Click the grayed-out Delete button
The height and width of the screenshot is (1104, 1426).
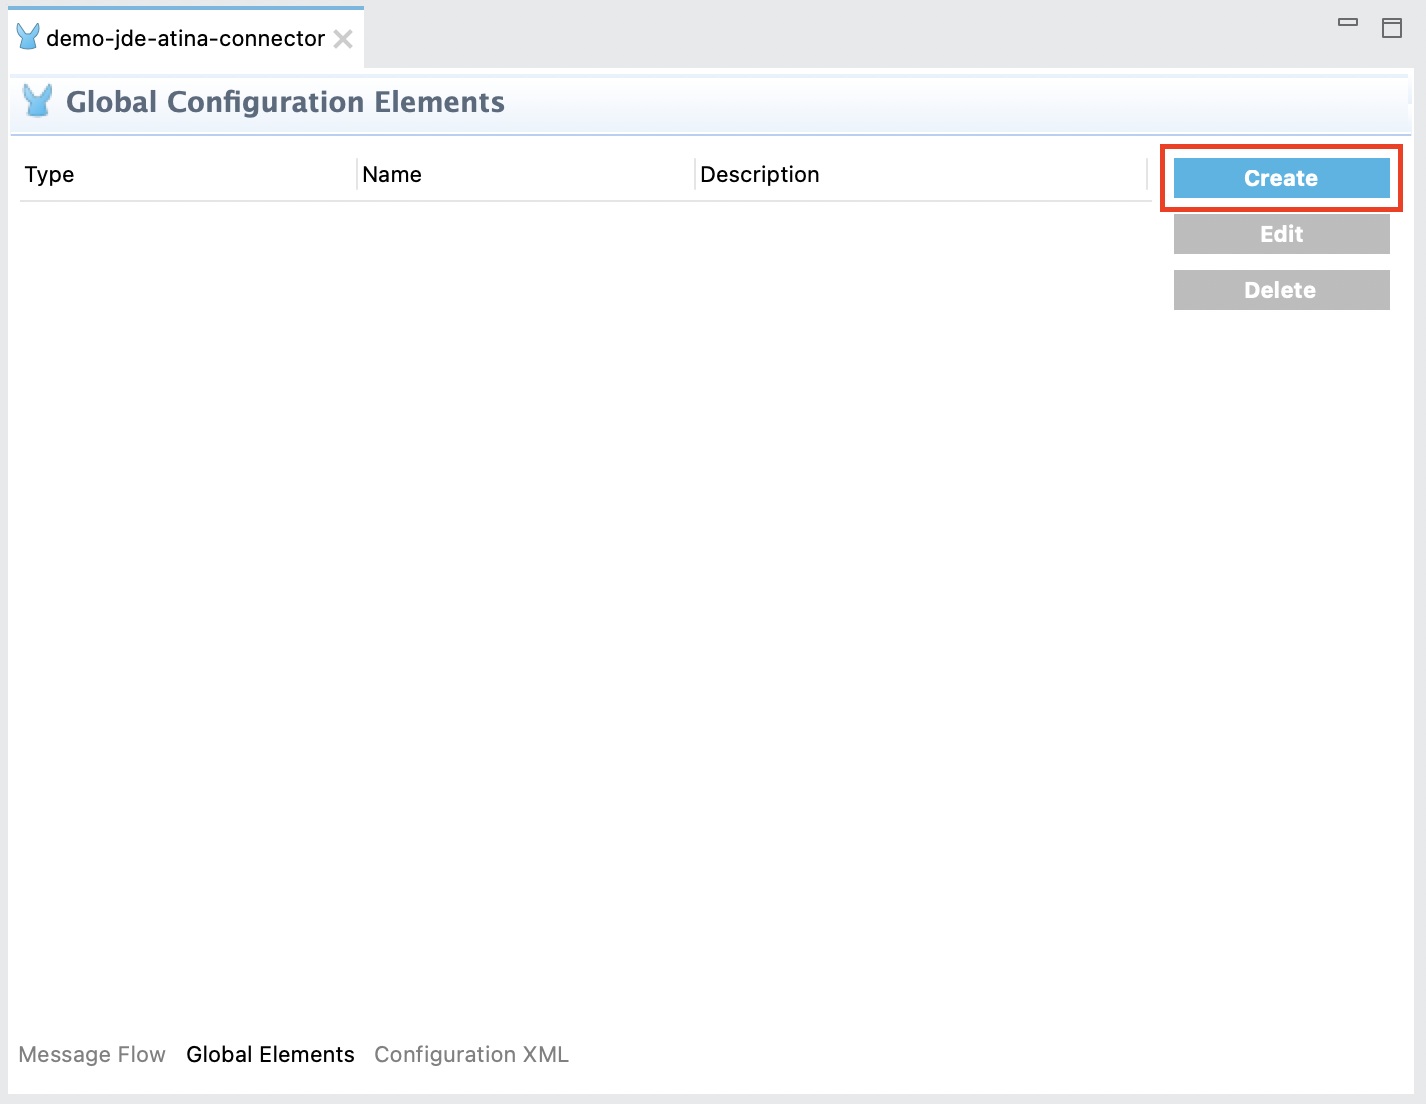coord(1281,290)
